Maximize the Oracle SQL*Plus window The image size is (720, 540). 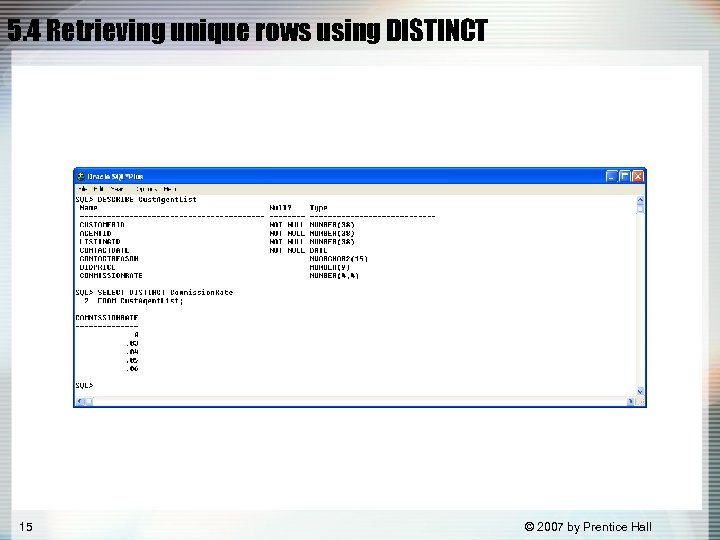coord(625,176)
